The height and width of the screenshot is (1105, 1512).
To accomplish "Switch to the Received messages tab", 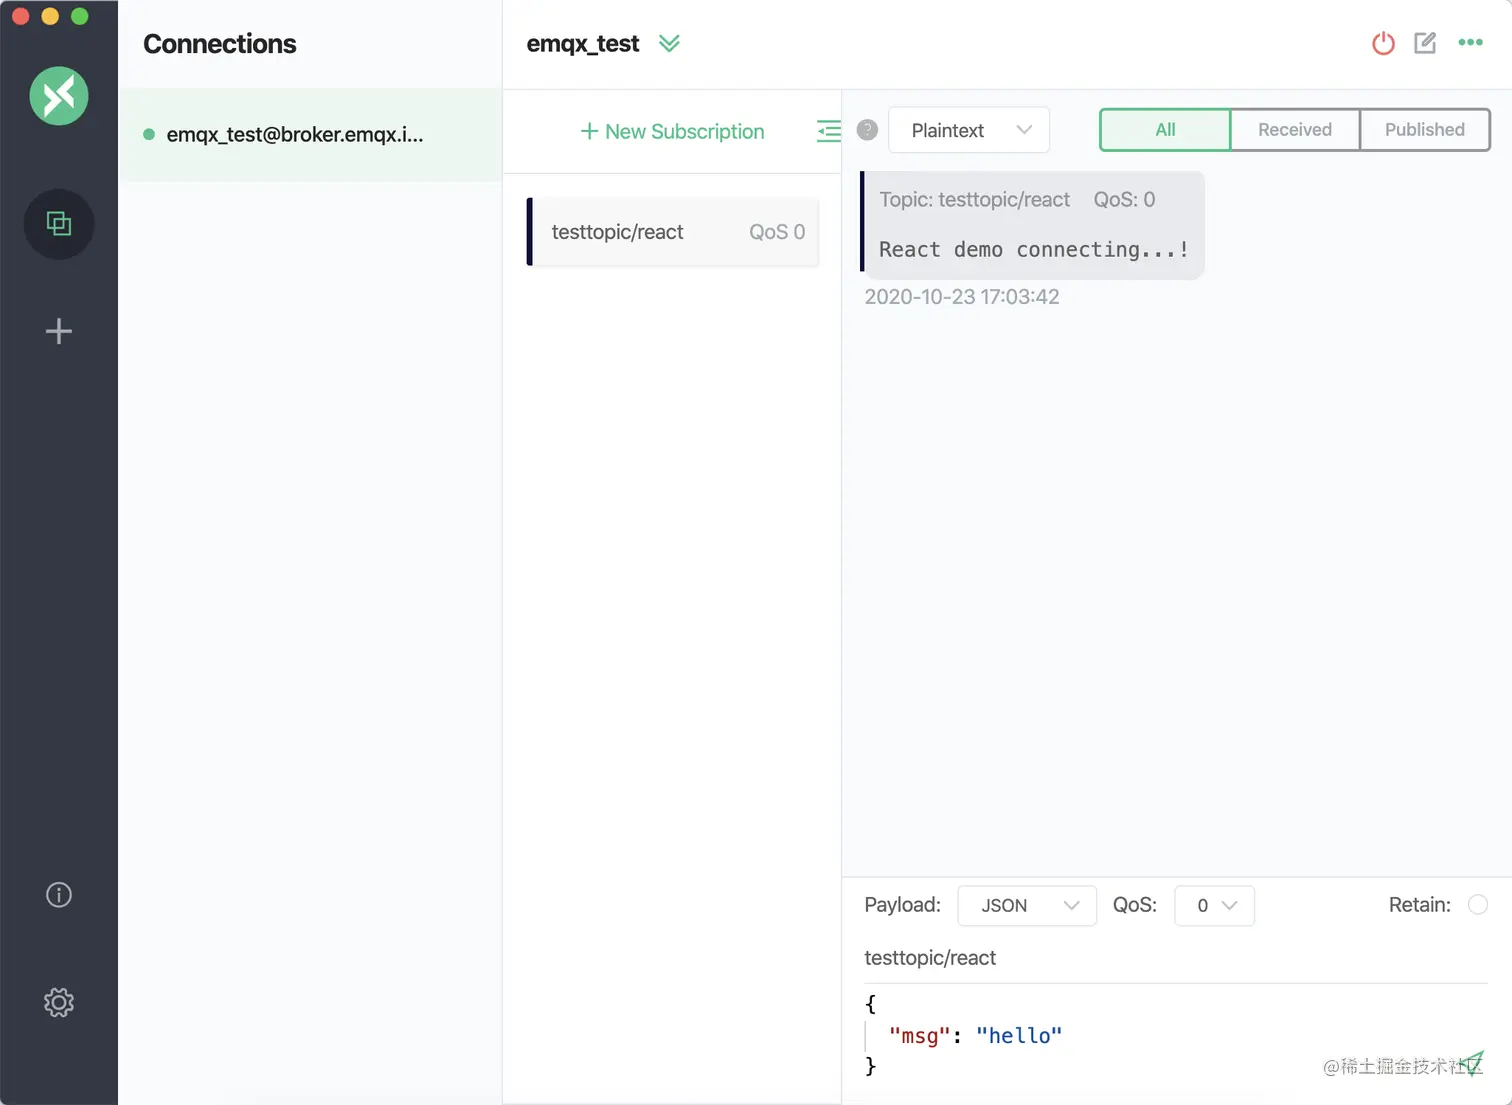I will (1294, 130).
